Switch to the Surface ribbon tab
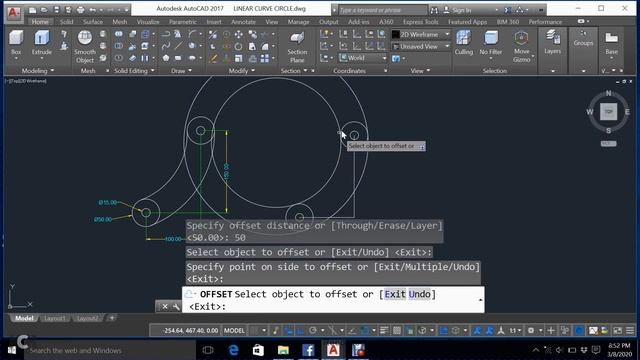This screenshot has width=640, height=360. click(x=93, y=22)
